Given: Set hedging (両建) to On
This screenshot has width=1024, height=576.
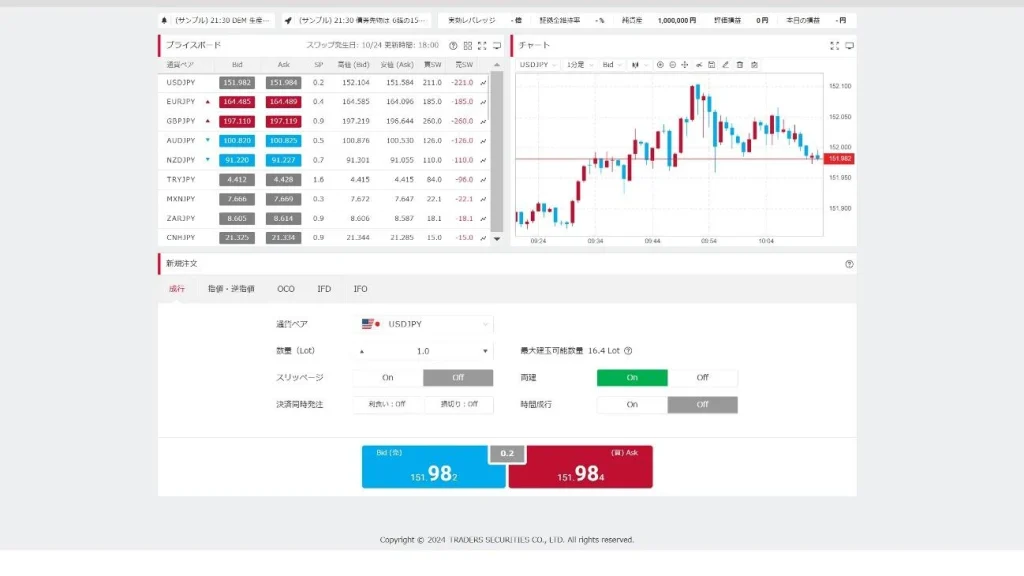Looking at the screenshot, I should pyautogui.click(x=632, y=377).
